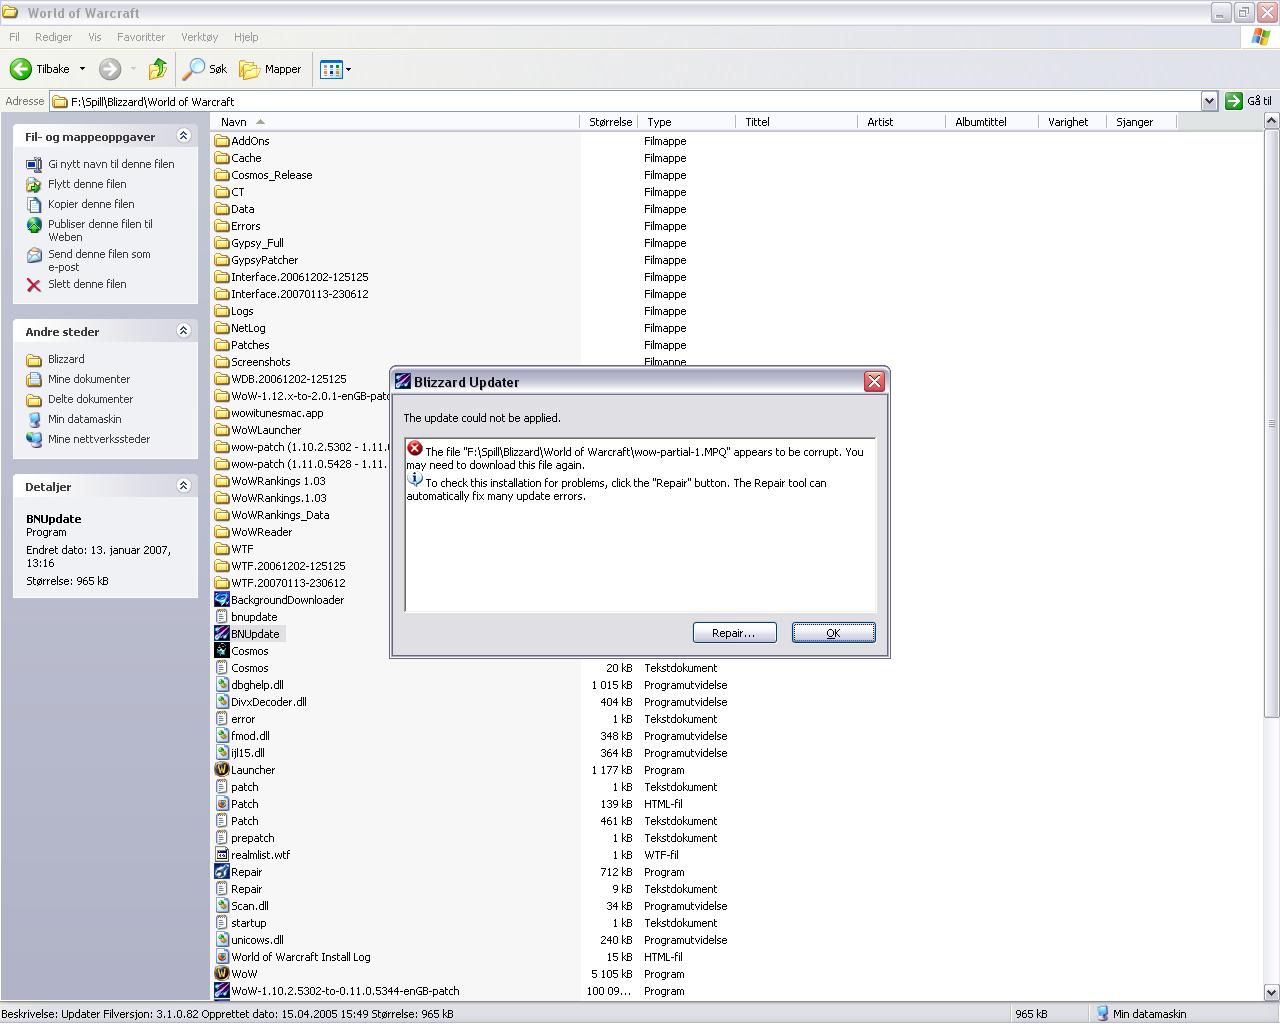Collapse the Detaljer panel
Screen dimensions: 1280x1024
click(183, 486)
